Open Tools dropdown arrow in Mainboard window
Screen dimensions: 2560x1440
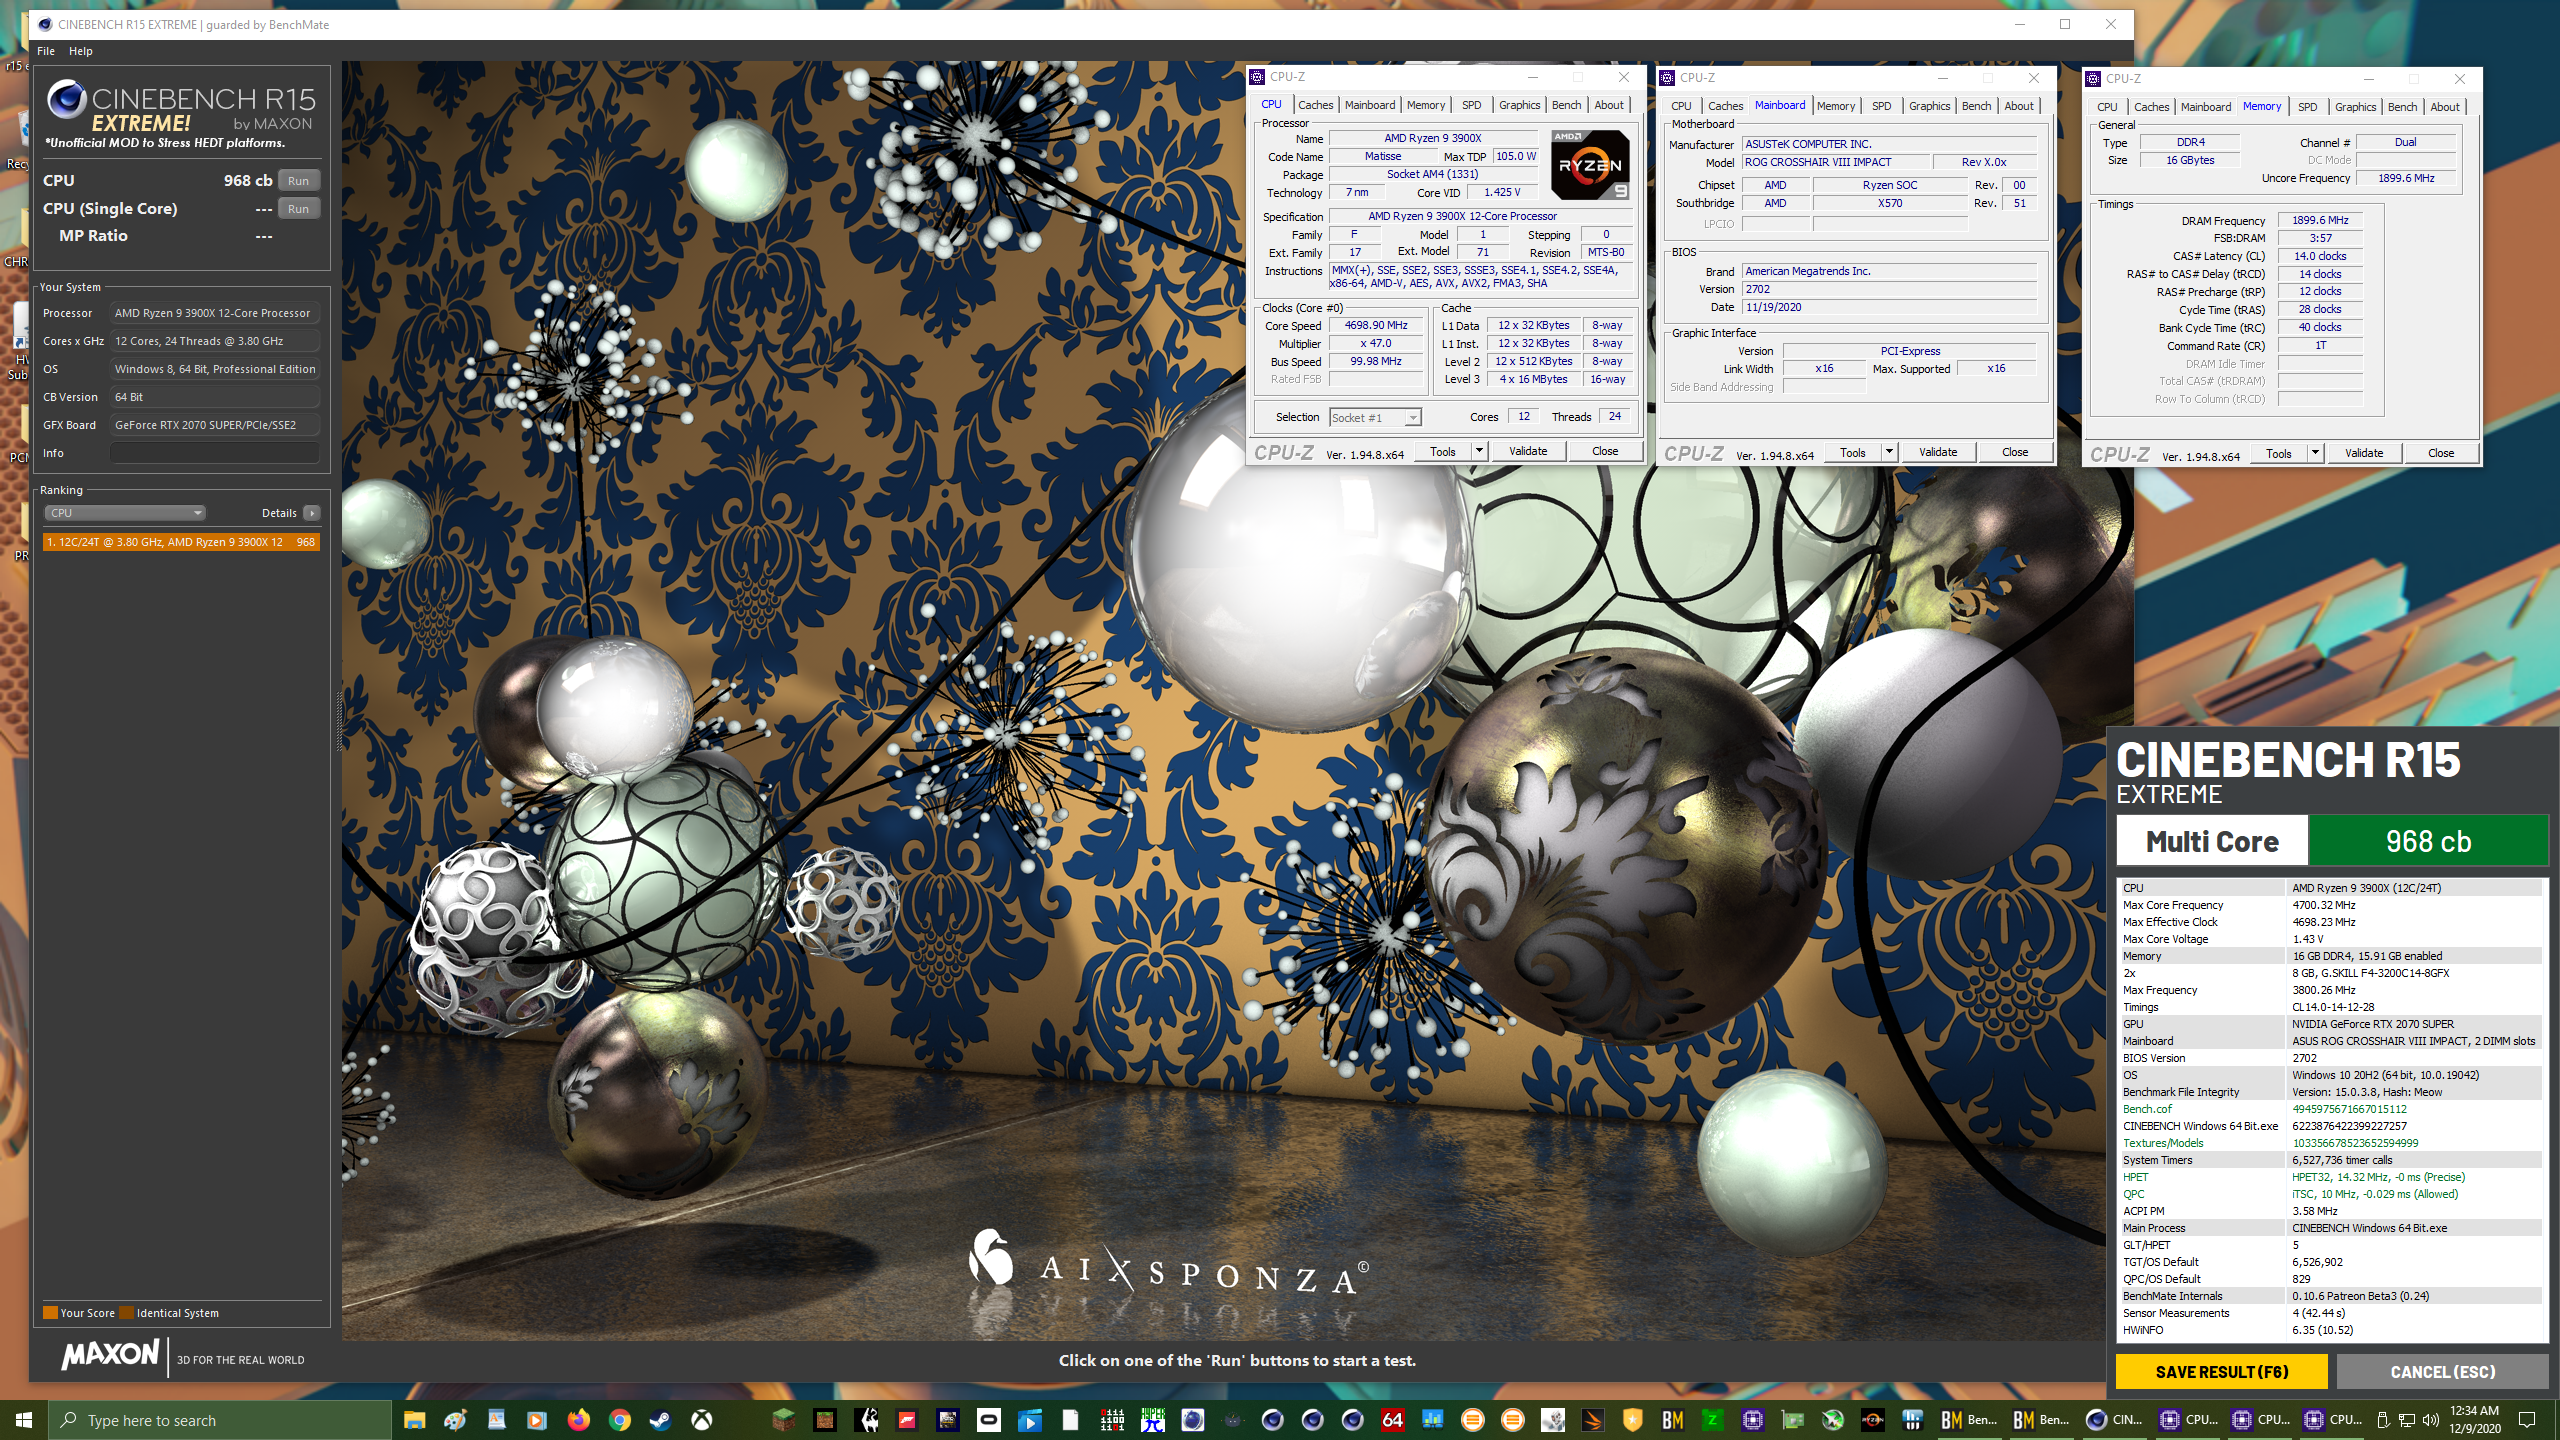tap(1889, 452)
